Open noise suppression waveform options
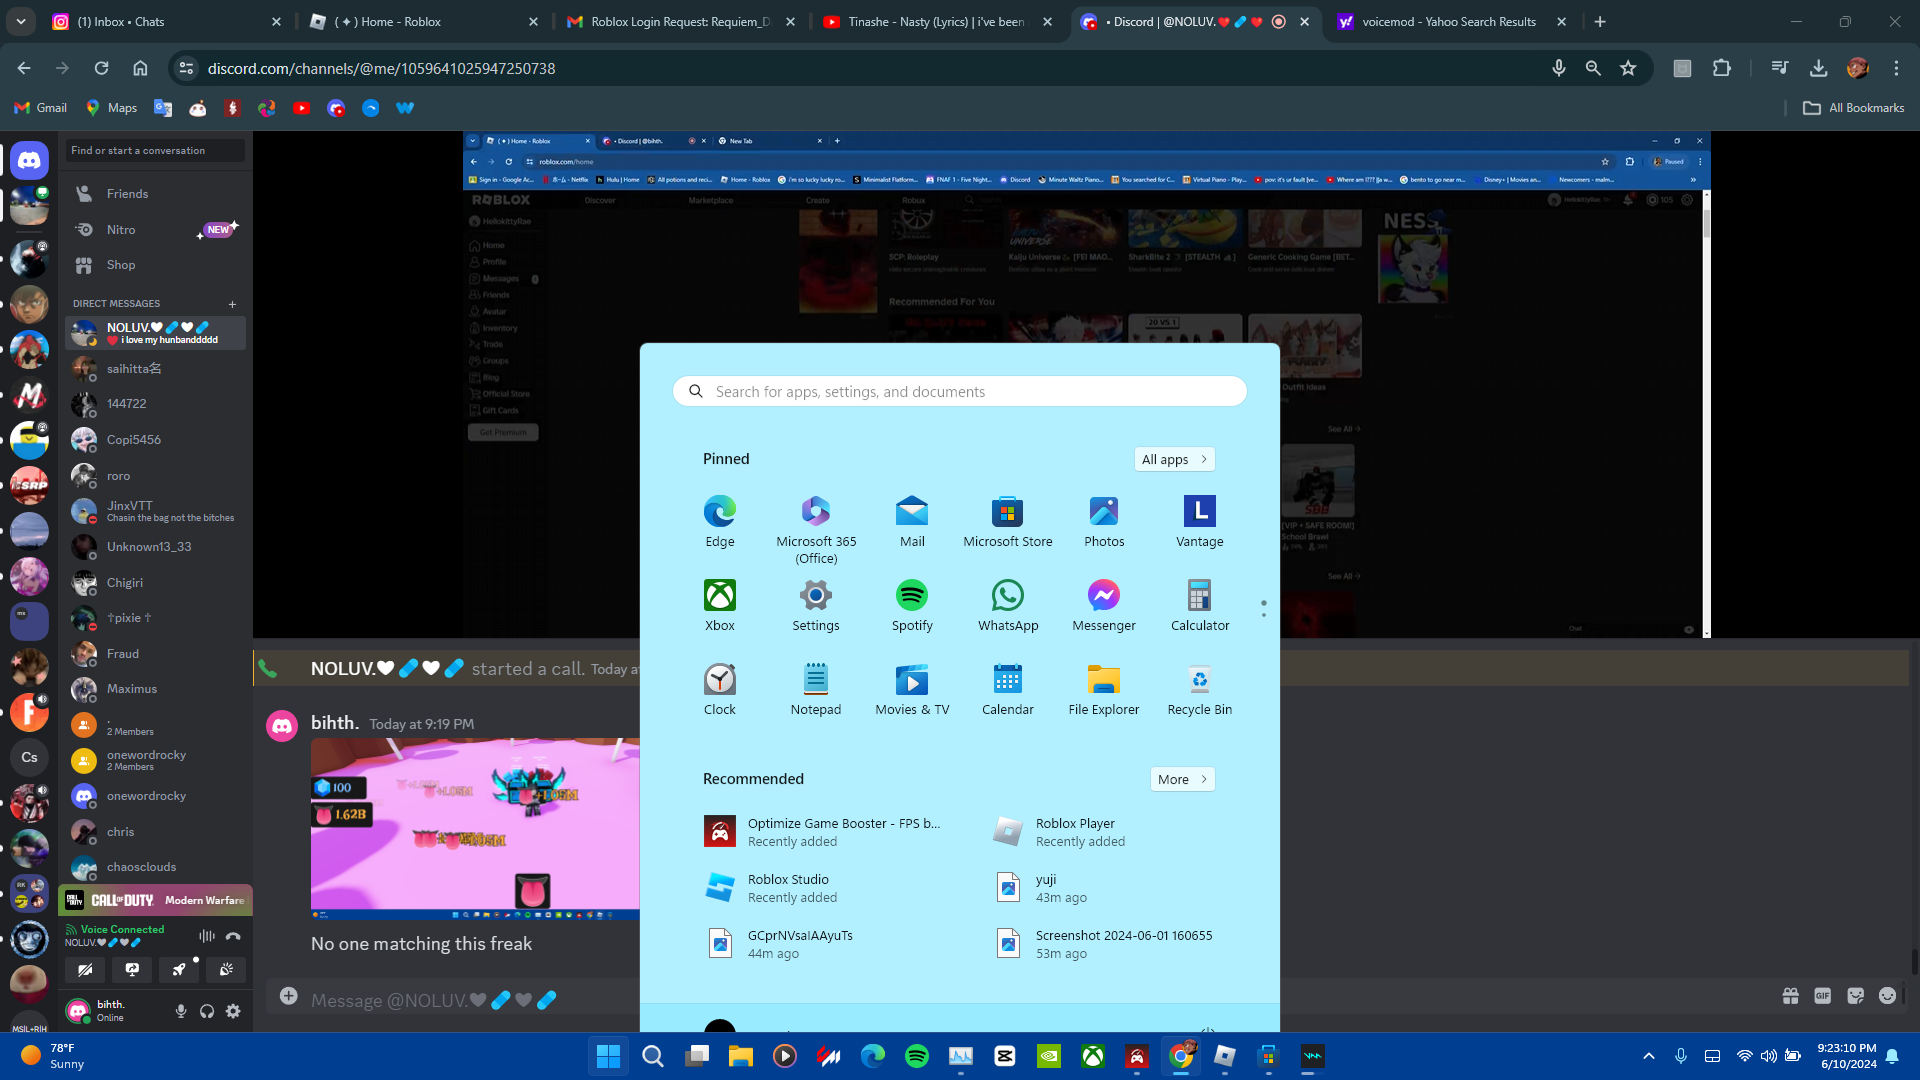Viewport: 1920px width, 1080px height. click(206, 936)
